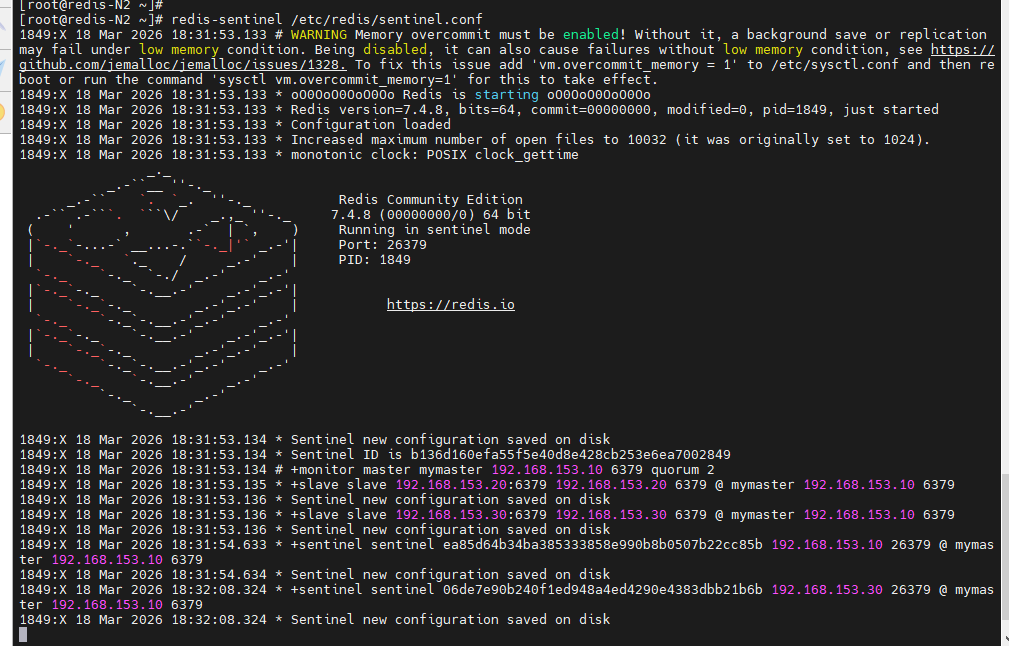Click the terminal cursor block at bottom
This screenshot has width=1009, height=646.
pyautogui.click(x=23, y=634)
